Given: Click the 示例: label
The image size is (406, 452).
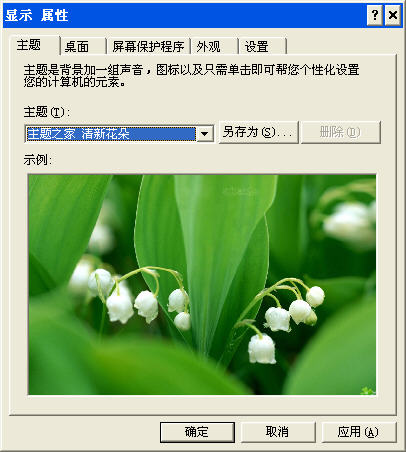Looking at the screenshot, I should 37,160.
